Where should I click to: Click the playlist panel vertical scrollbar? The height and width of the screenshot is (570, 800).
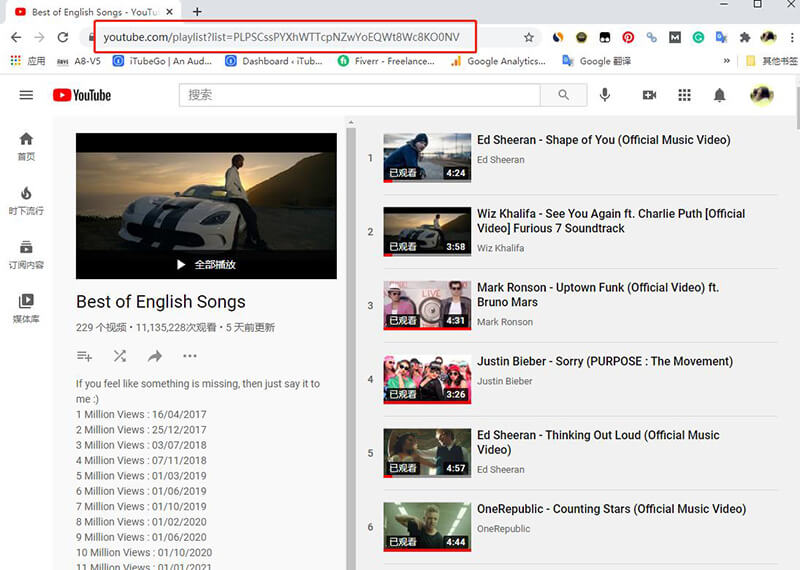[351, 347]
